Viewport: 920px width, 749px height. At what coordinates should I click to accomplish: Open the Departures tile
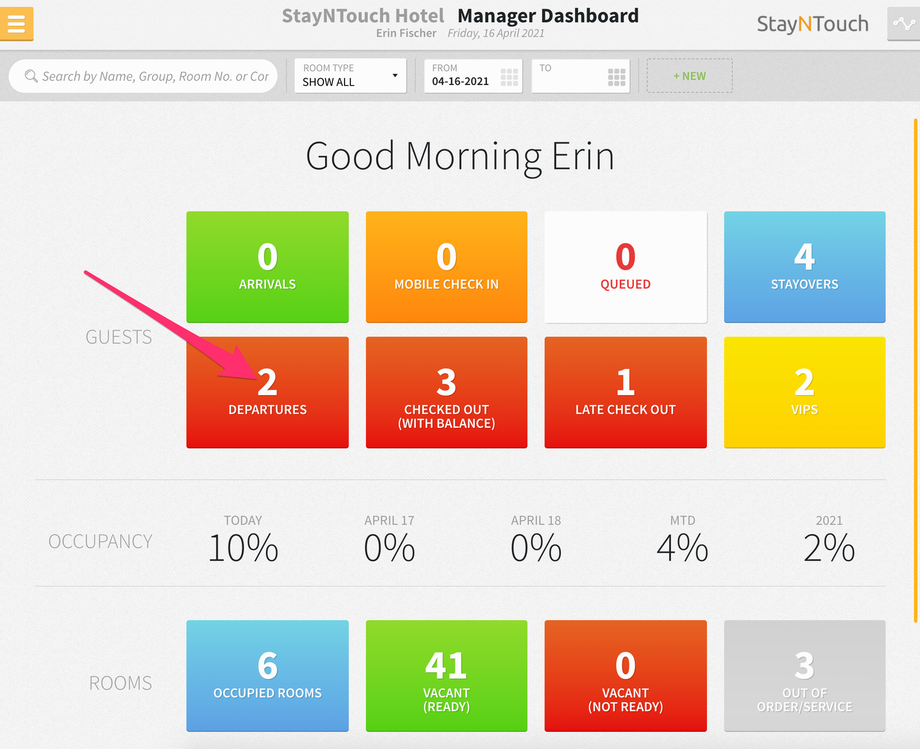pos(268,392)
